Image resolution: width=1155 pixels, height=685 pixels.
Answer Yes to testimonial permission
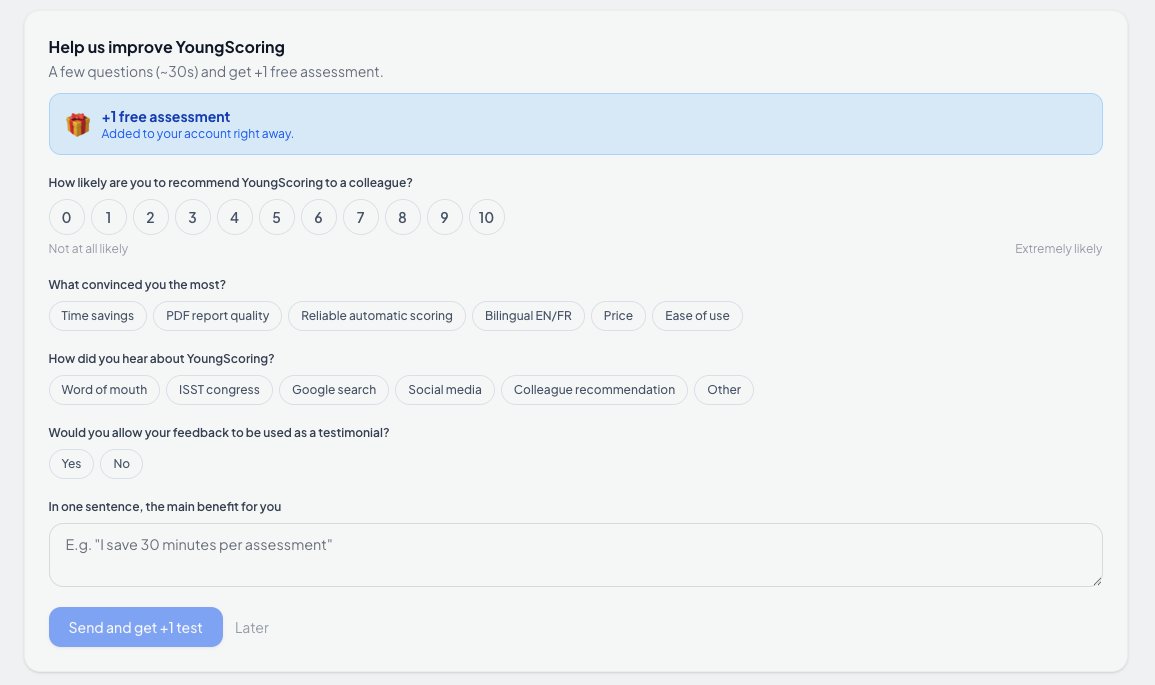(x=71, y=464)
